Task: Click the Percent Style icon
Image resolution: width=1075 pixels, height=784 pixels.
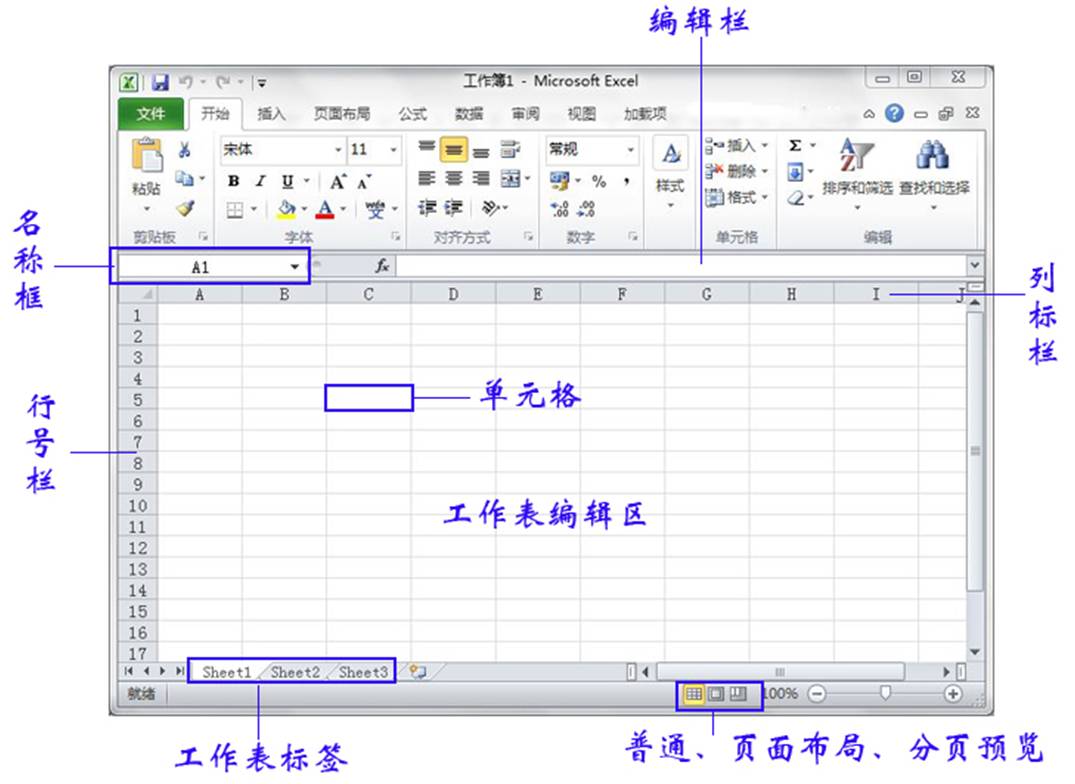Action: 599,181
